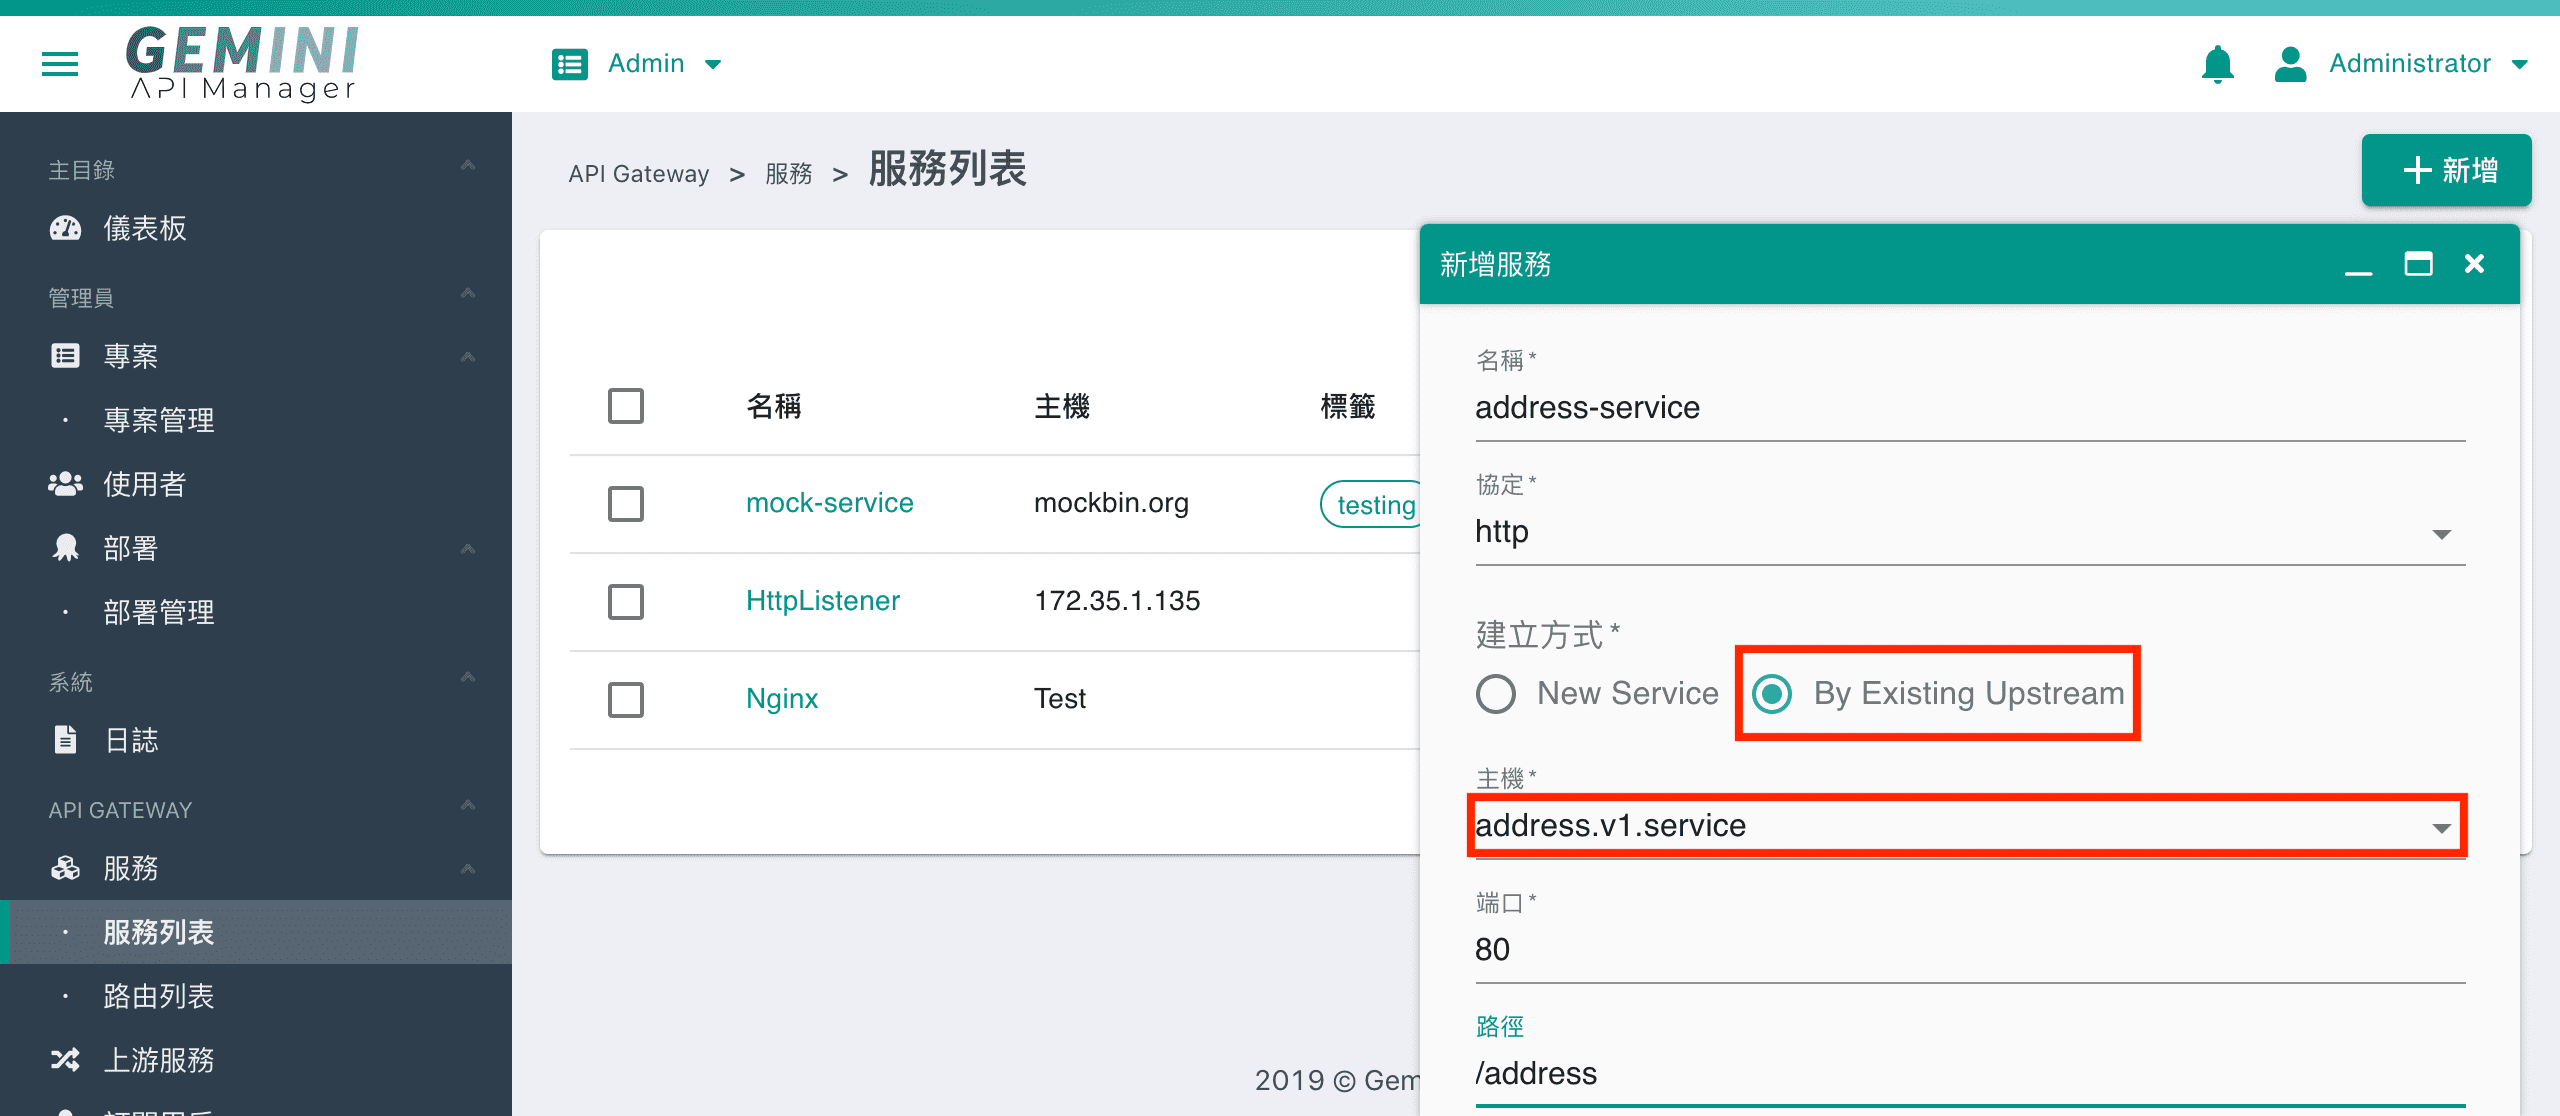Maximize the 新增服務 dialog

[x=2418, y=264]
